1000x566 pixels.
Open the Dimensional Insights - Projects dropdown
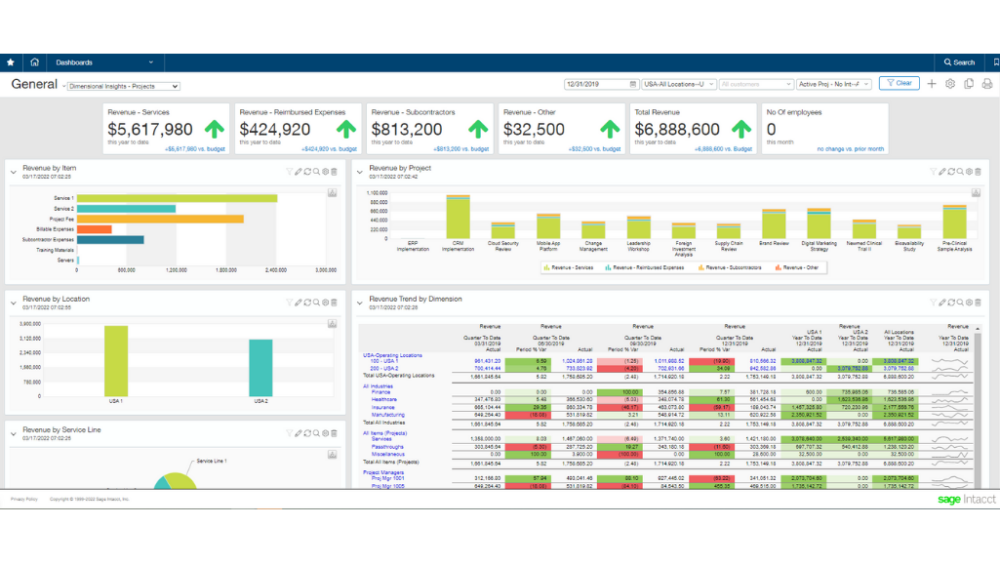(x=123, y=86)
